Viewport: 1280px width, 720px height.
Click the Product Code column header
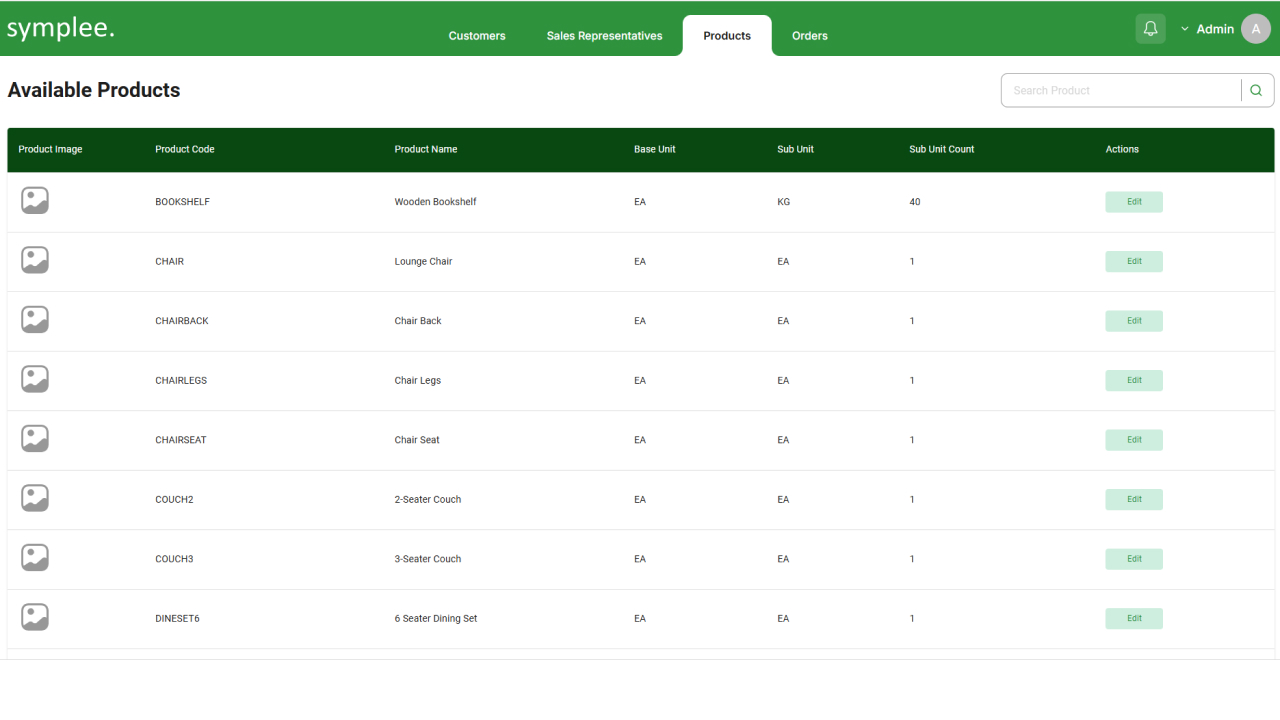point(185,149)
